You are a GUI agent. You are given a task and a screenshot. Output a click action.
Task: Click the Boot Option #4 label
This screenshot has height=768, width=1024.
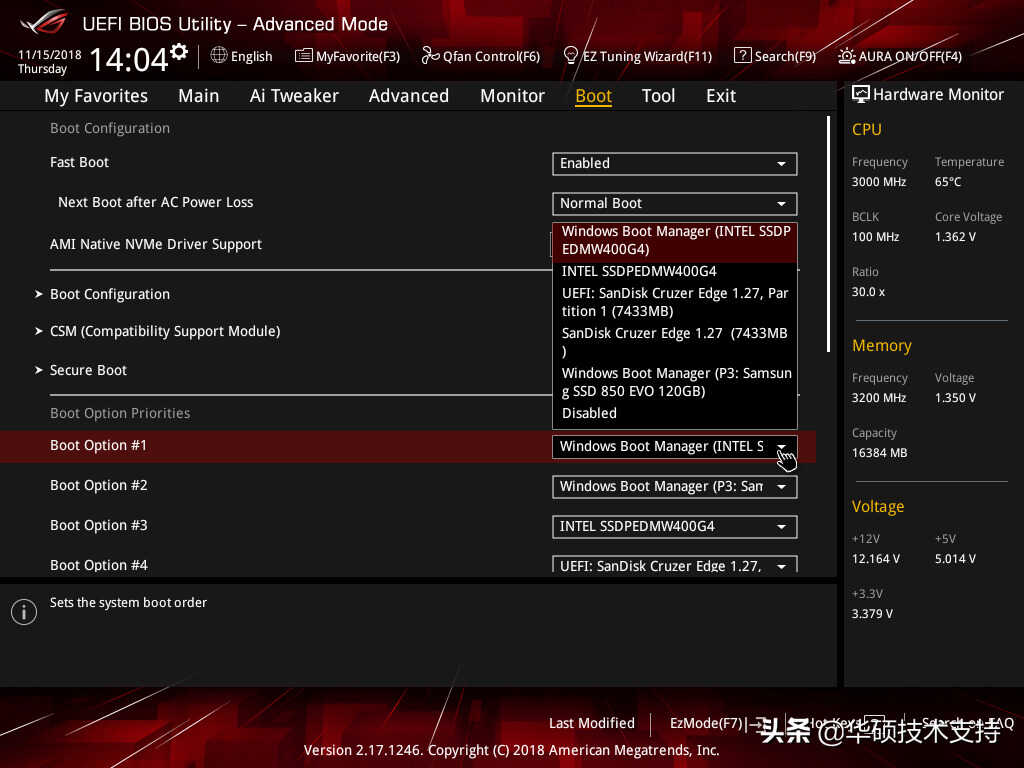tap(99, 565)
